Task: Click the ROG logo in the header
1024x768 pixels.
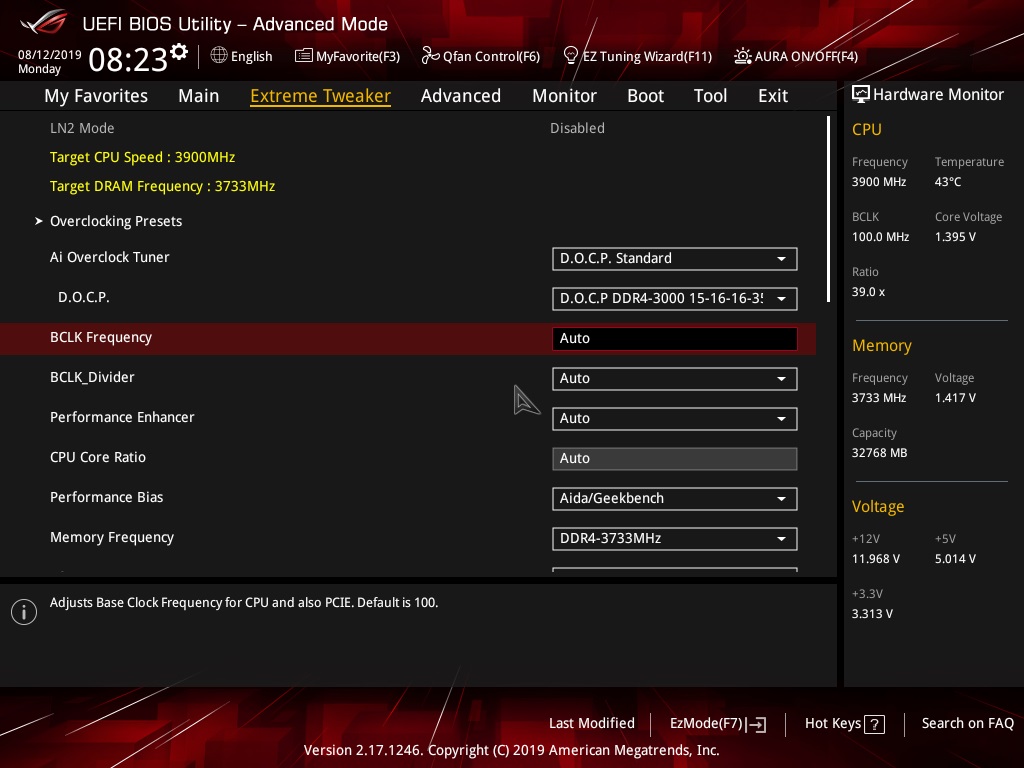Action: (44, 23)
